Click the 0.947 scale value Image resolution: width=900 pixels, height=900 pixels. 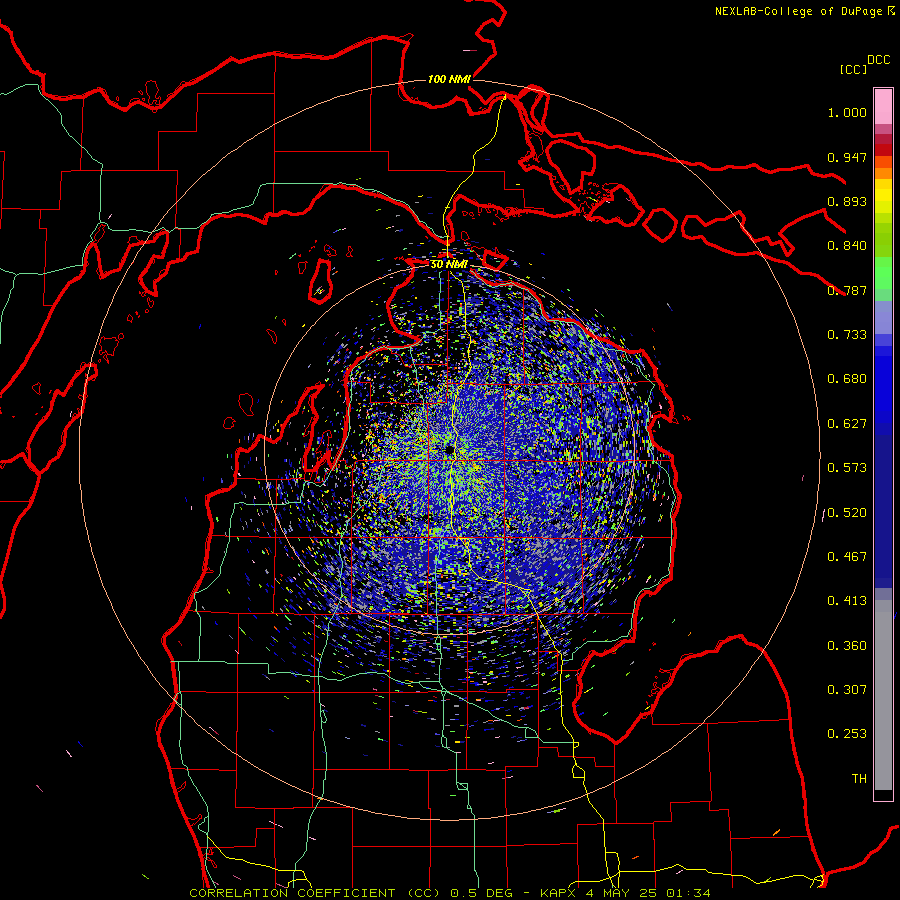[847, 157]
